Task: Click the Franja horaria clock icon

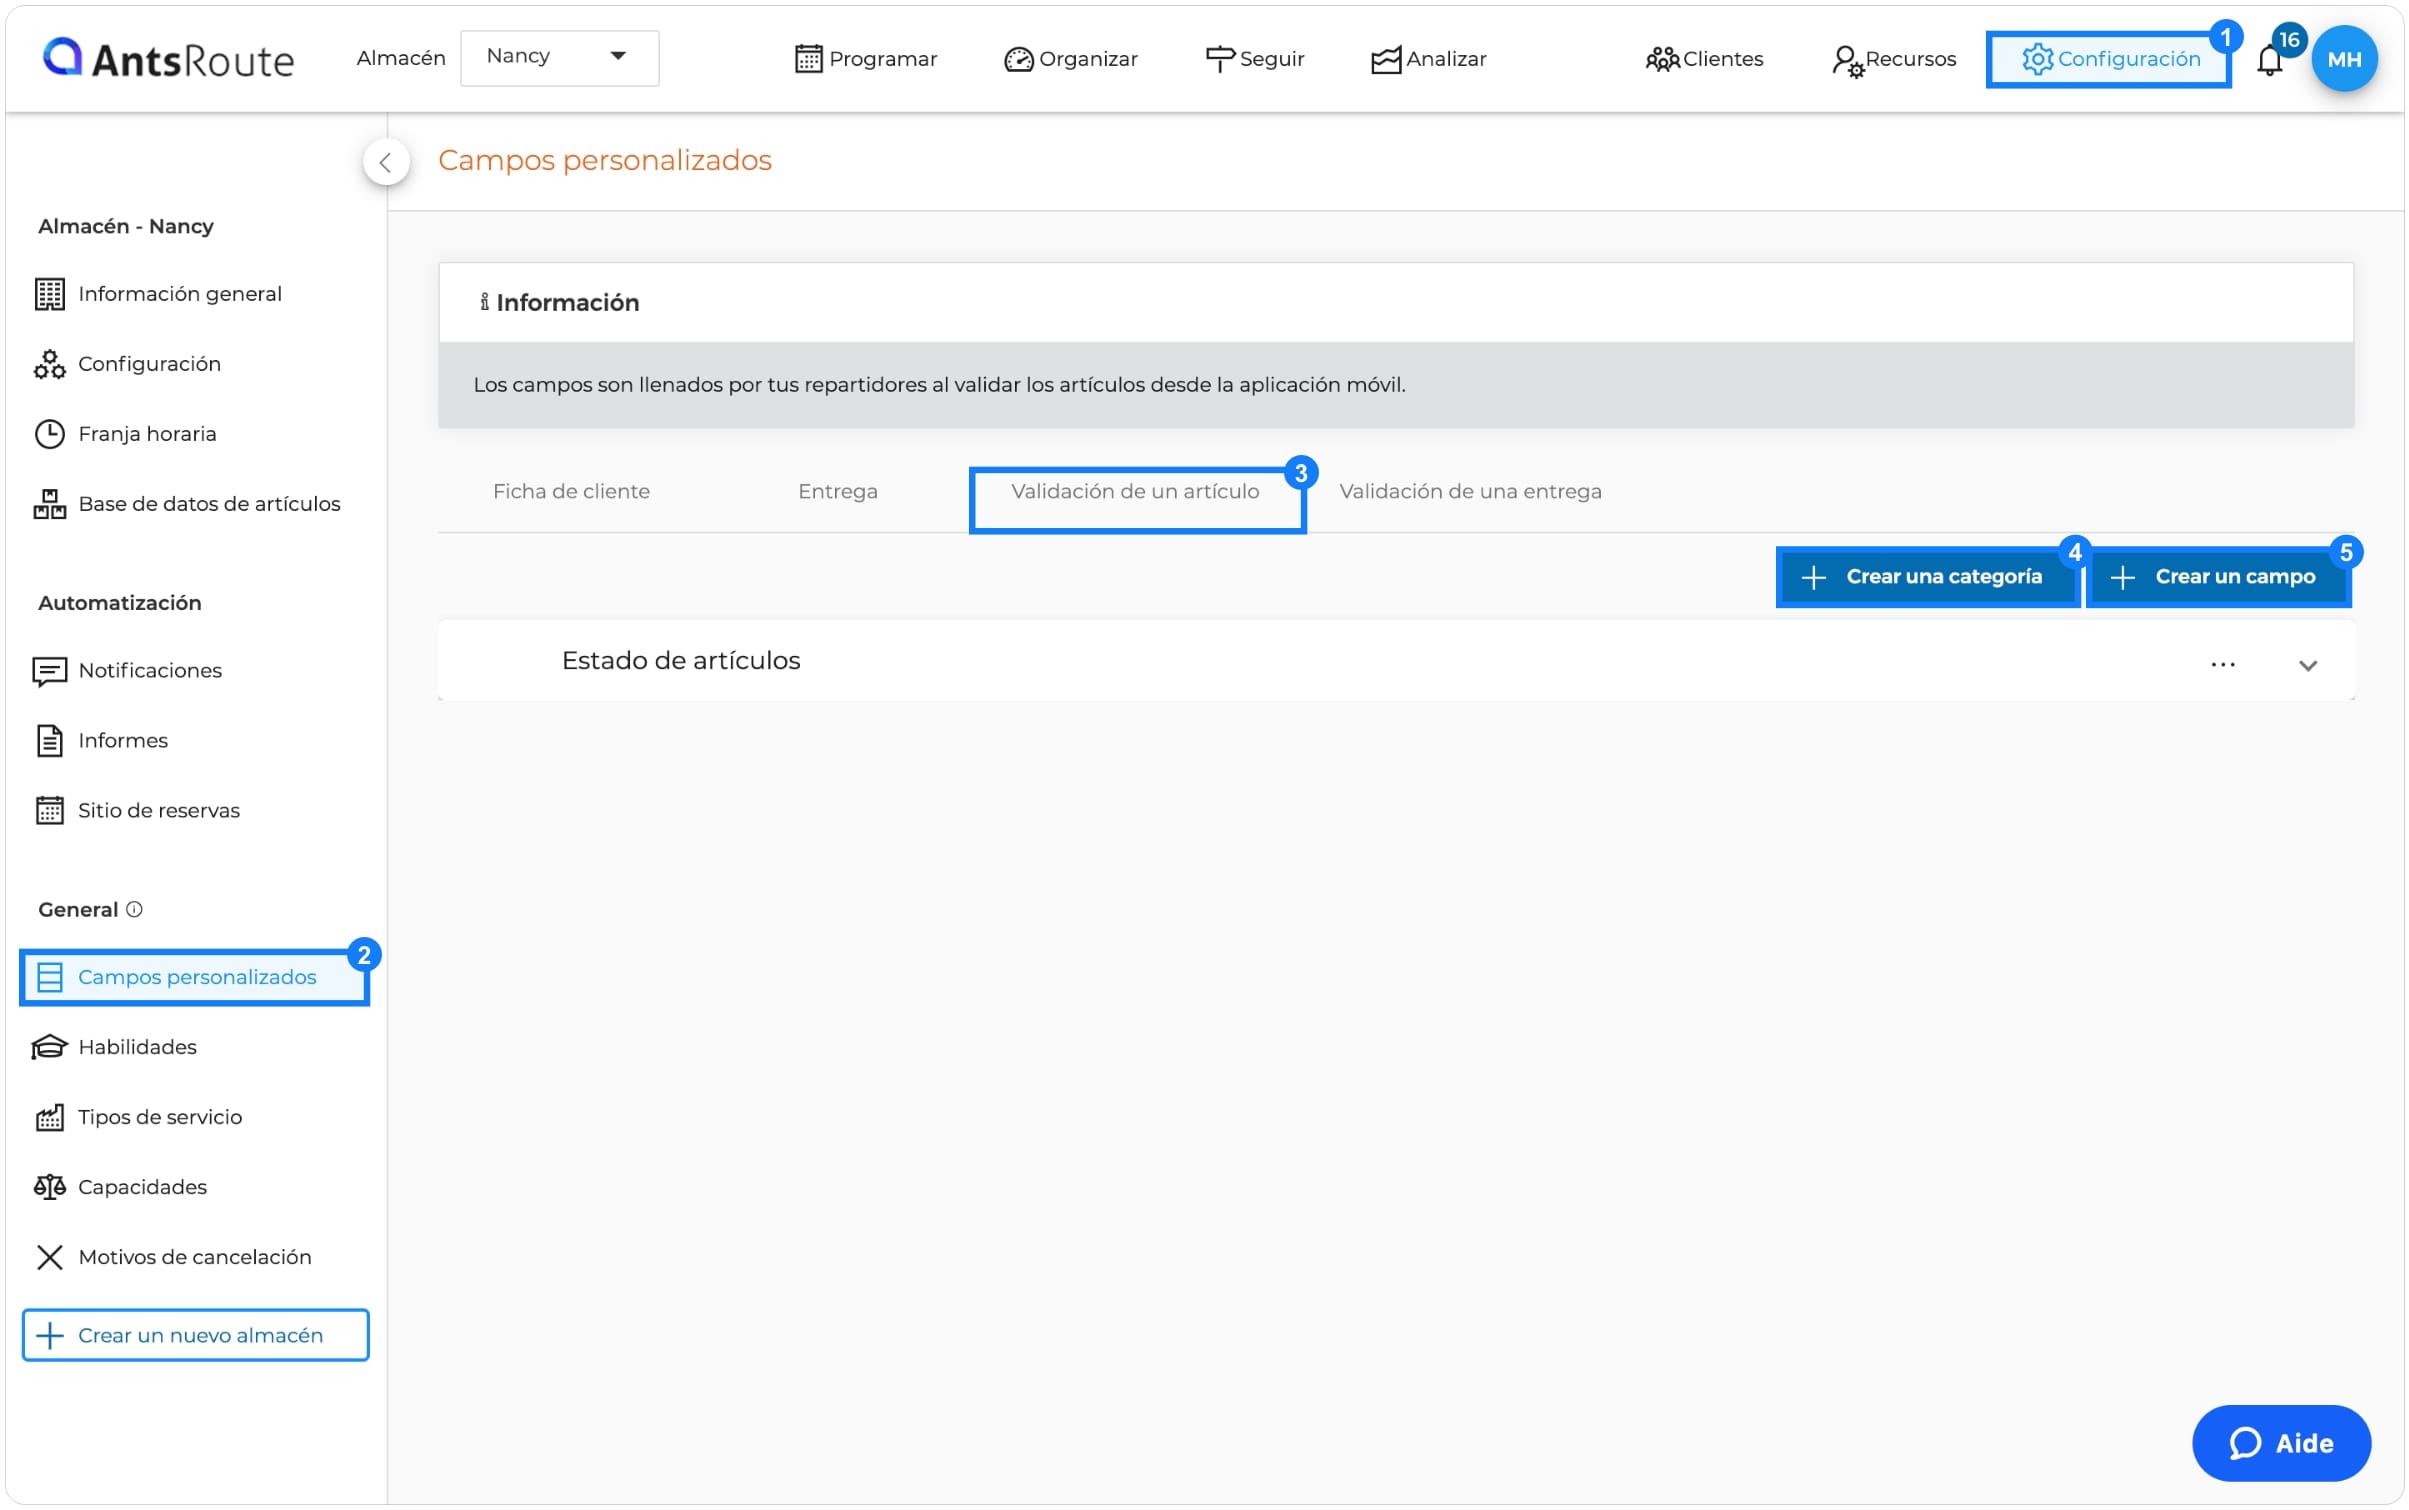Action: point(49,434)
